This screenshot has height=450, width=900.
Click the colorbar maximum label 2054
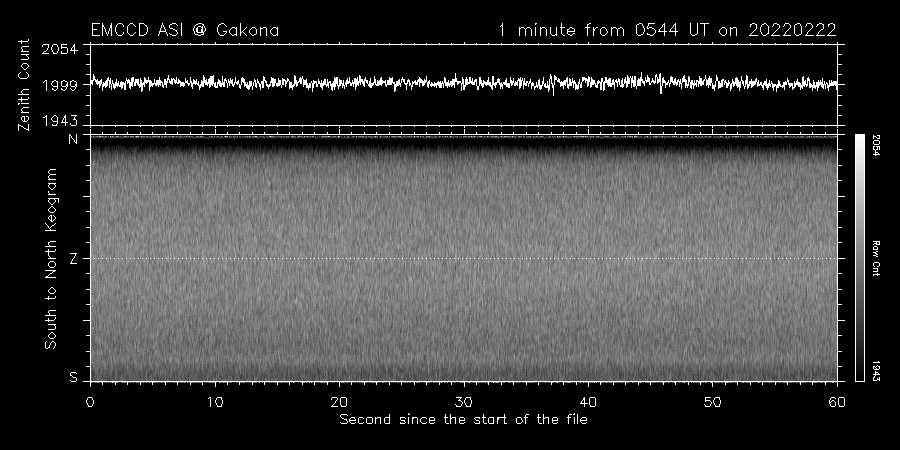coord(876,146)
